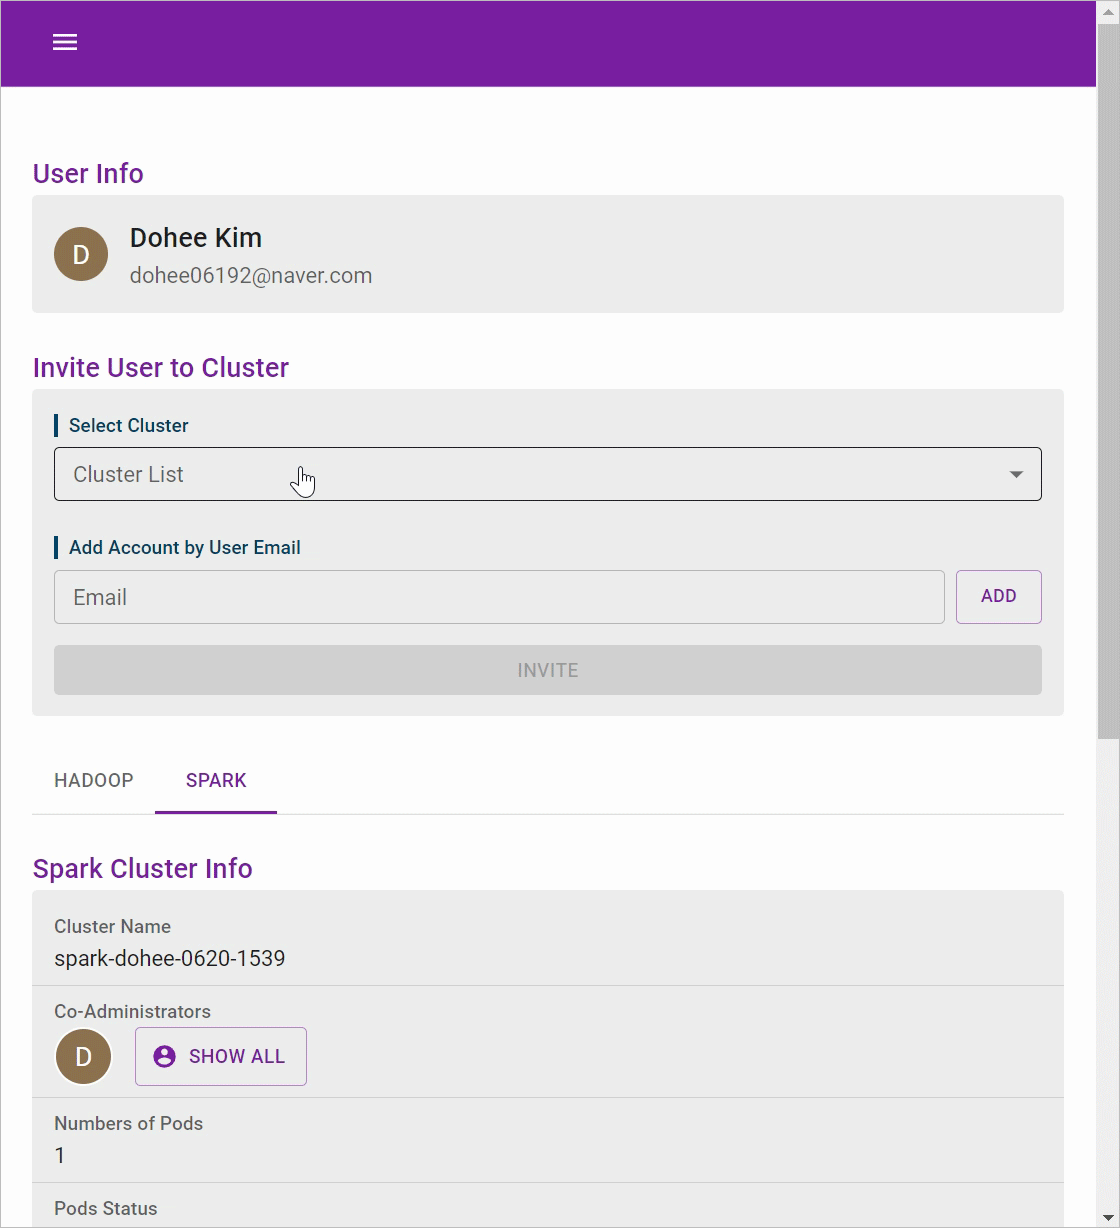Click the Add Account by User Email label

tap(185, 547)
